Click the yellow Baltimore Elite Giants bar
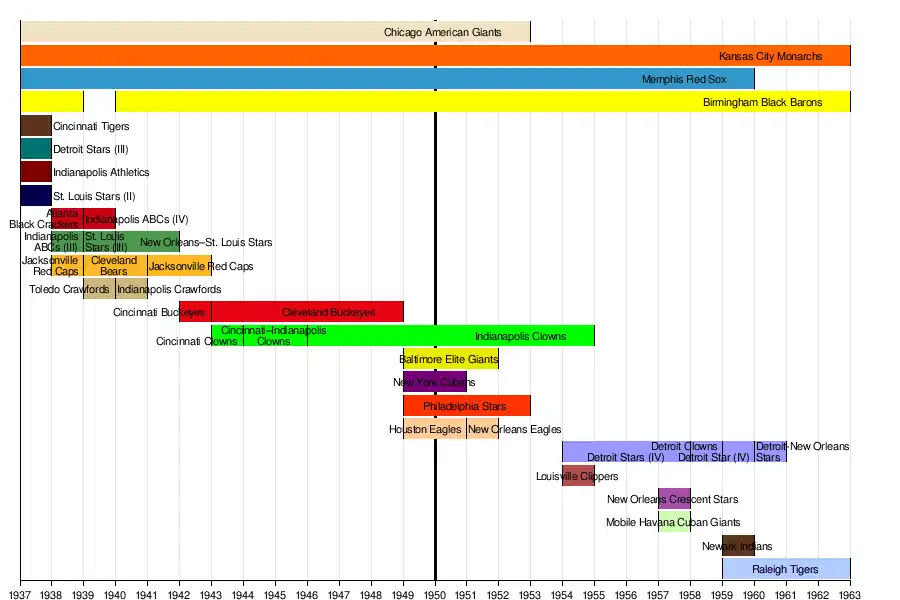The image size is (900, 600). click(x=450, y=359)
